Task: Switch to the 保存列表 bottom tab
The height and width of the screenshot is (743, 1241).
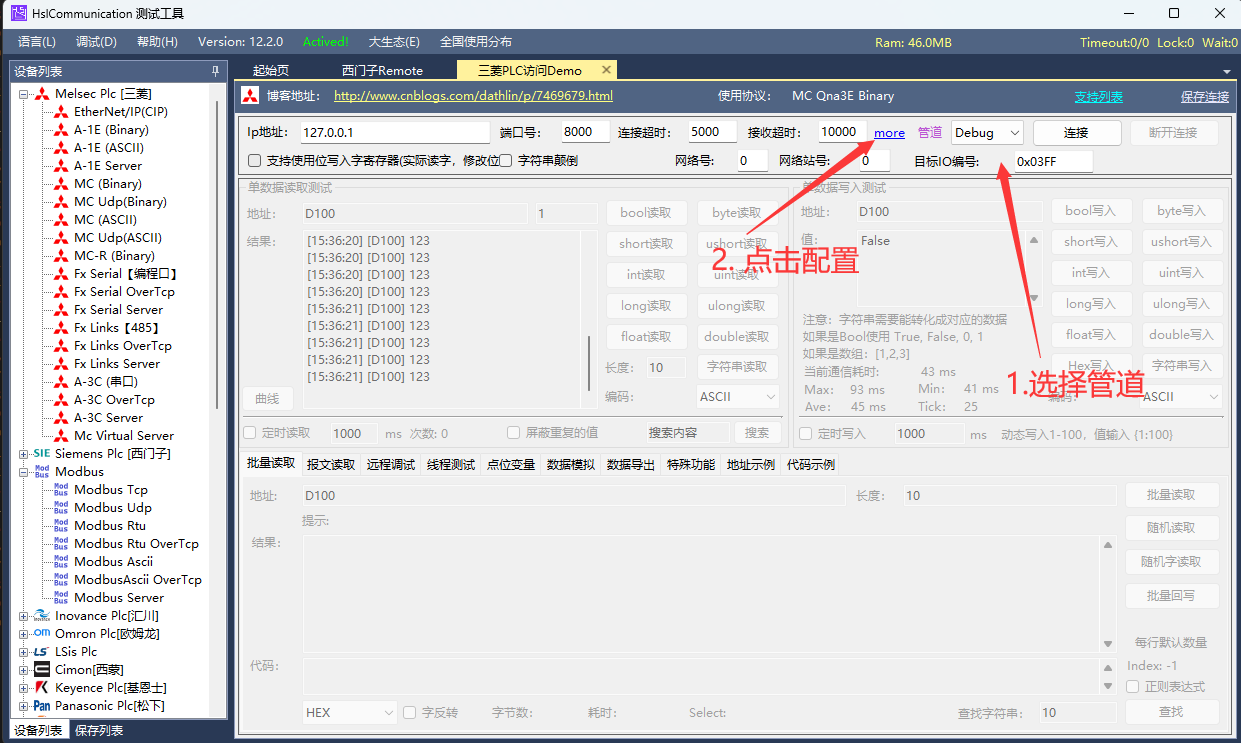Action: tap(99, 731)
